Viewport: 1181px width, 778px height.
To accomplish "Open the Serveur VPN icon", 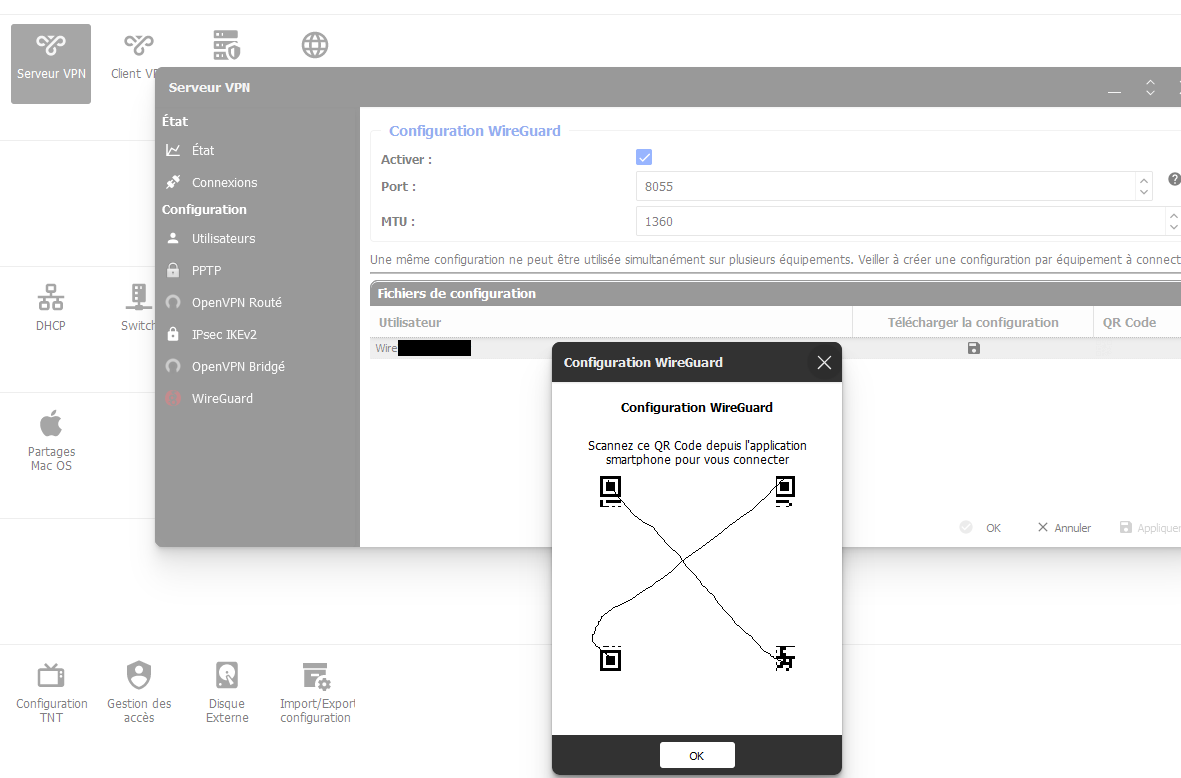I will coord(50,64).
